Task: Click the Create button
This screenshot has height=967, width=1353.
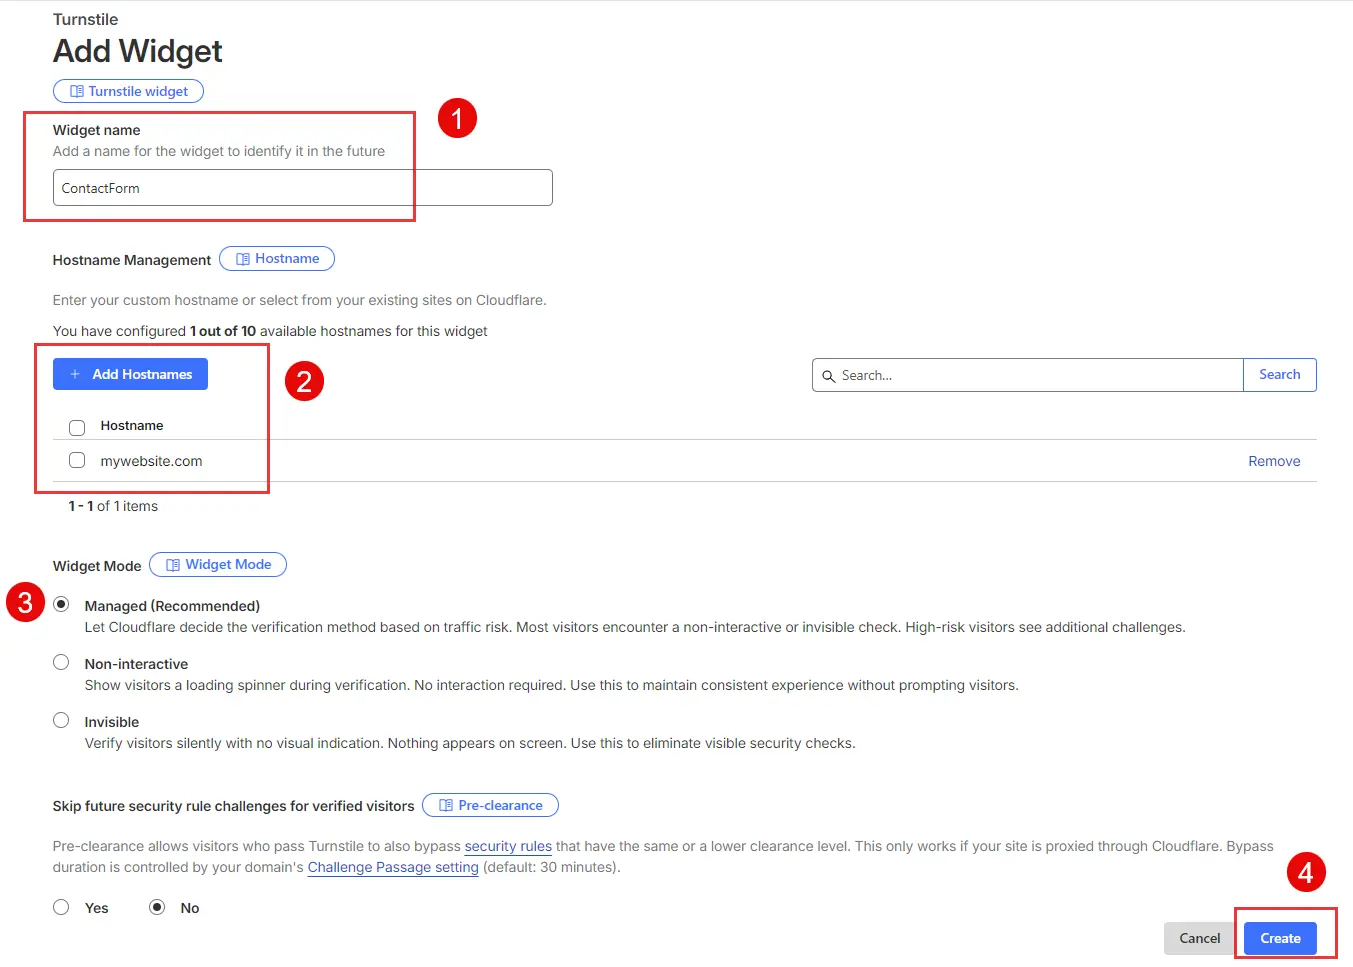Action: 1280,938
